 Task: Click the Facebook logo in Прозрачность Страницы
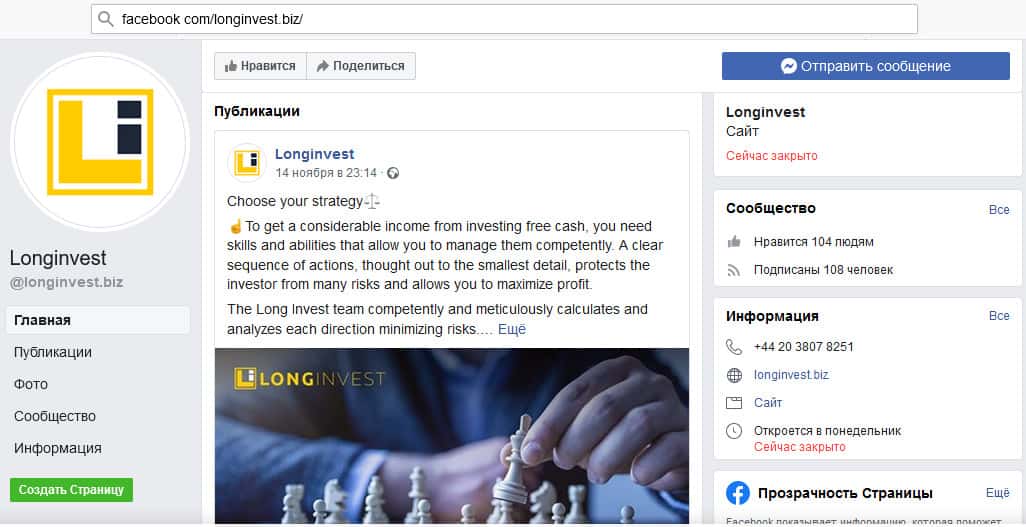pos(737,493)
